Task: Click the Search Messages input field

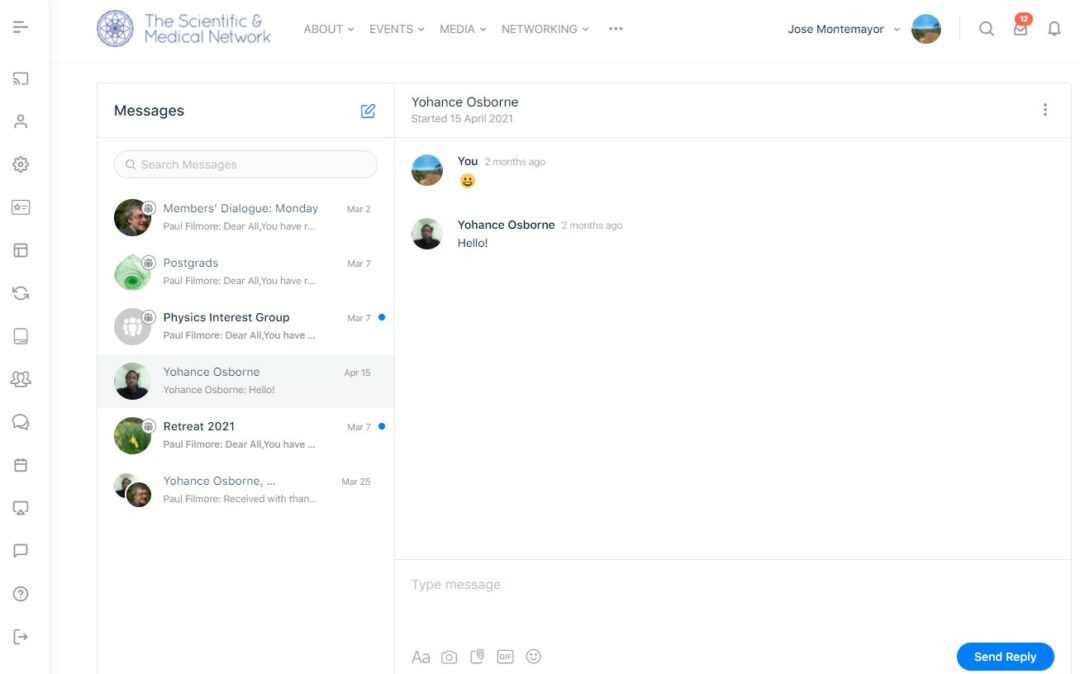Action: coord(245,164)
